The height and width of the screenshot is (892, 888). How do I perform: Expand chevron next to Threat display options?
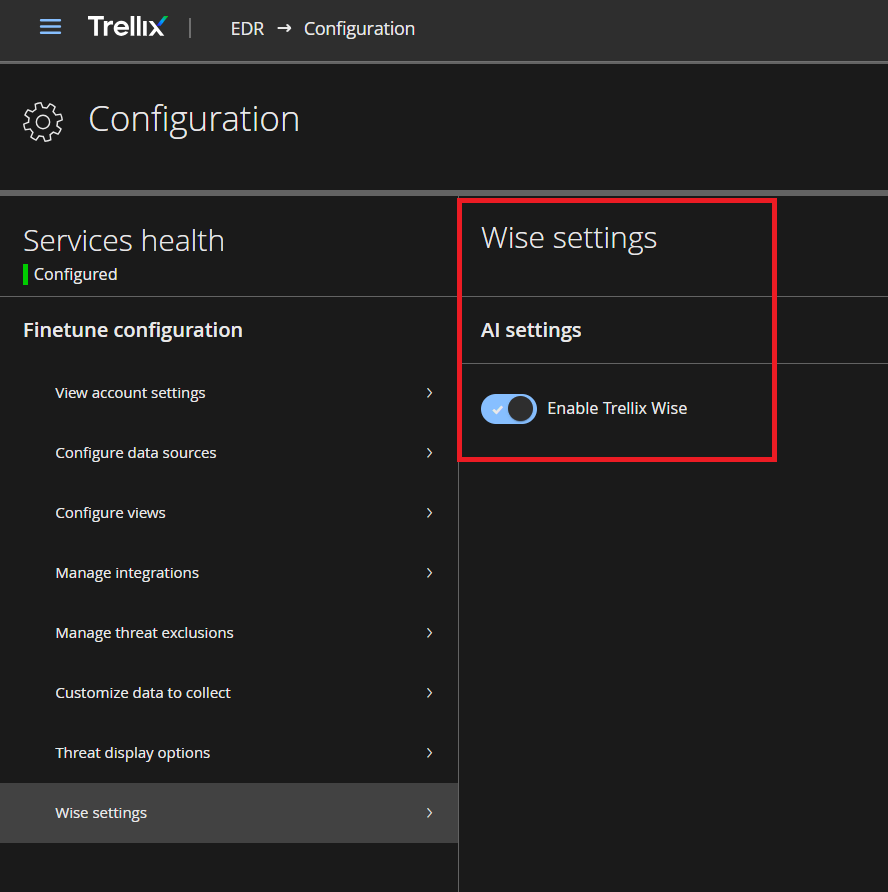[x=429, y=753]
